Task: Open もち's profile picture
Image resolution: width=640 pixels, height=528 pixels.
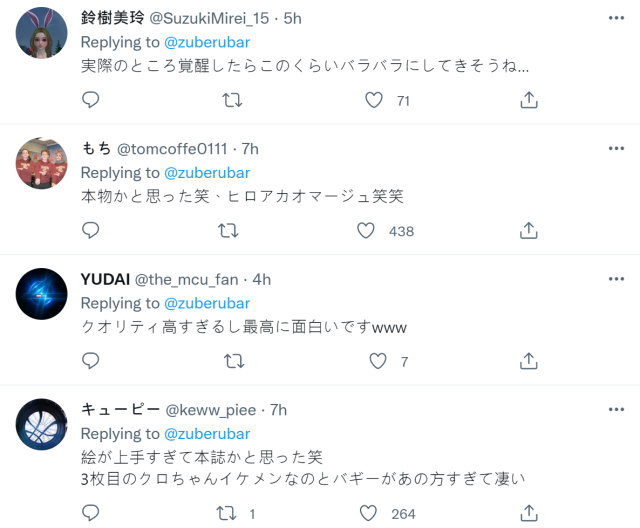Action: (x=42, y=163)
